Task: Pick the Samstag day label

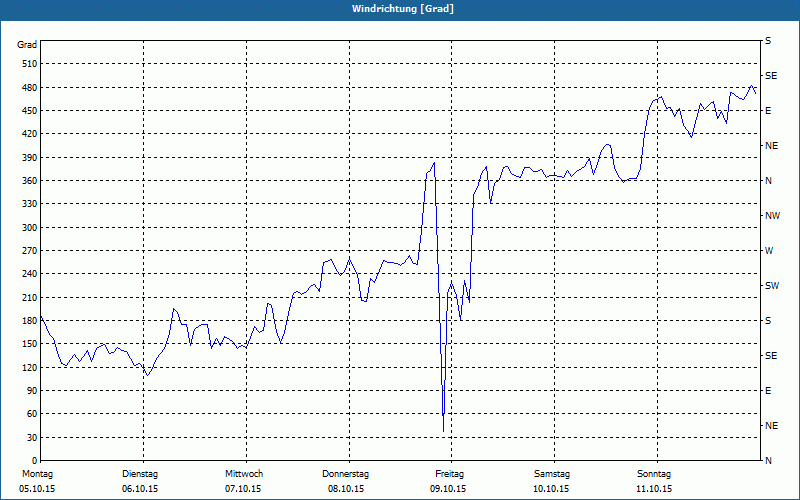Action: tap(552, 474)
